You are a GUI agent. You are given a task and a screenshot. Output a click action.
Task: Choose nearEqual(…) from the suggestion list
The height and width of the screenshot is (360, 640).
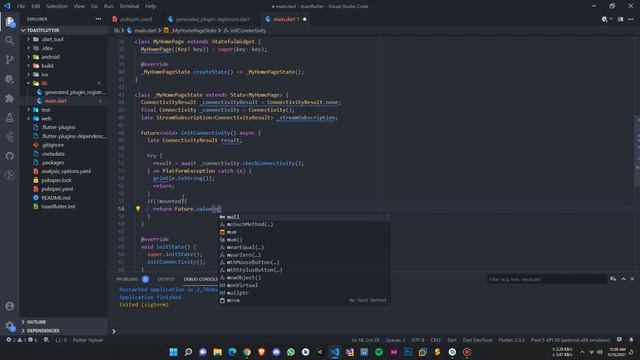304,247
